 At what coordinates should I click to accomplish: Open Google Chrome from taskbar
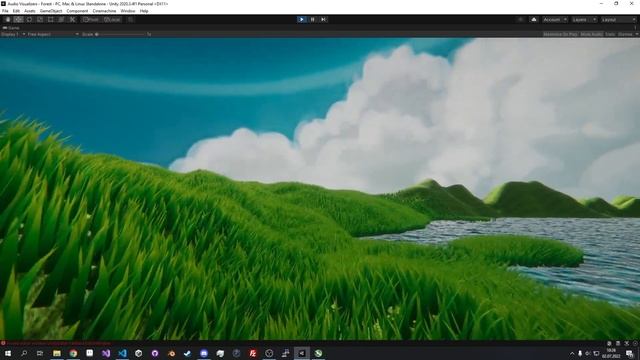pos(73,353)
